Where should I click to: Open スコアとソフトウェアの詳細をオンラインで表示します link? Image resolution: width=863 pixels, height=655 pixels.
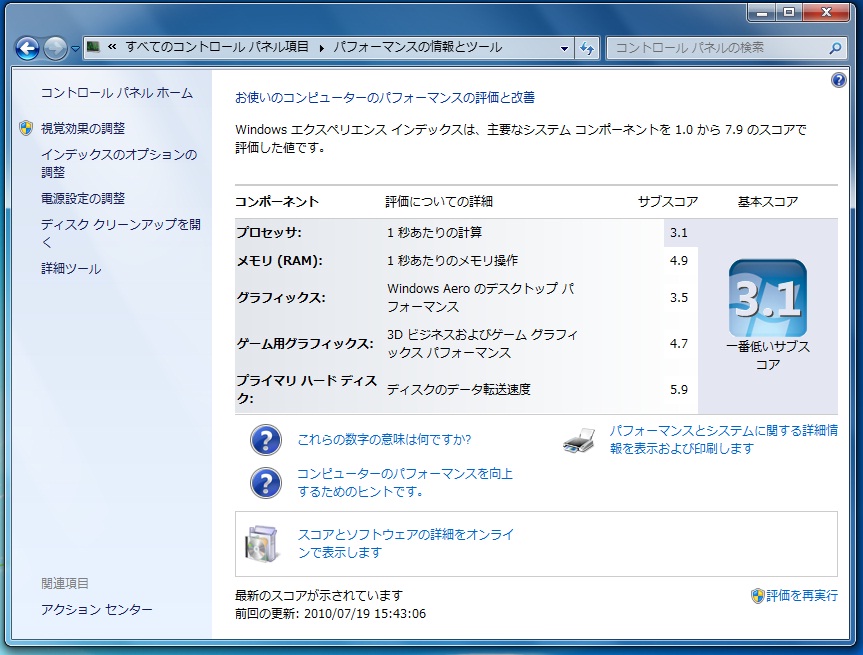pyautogui.click(x=406, y=543)
